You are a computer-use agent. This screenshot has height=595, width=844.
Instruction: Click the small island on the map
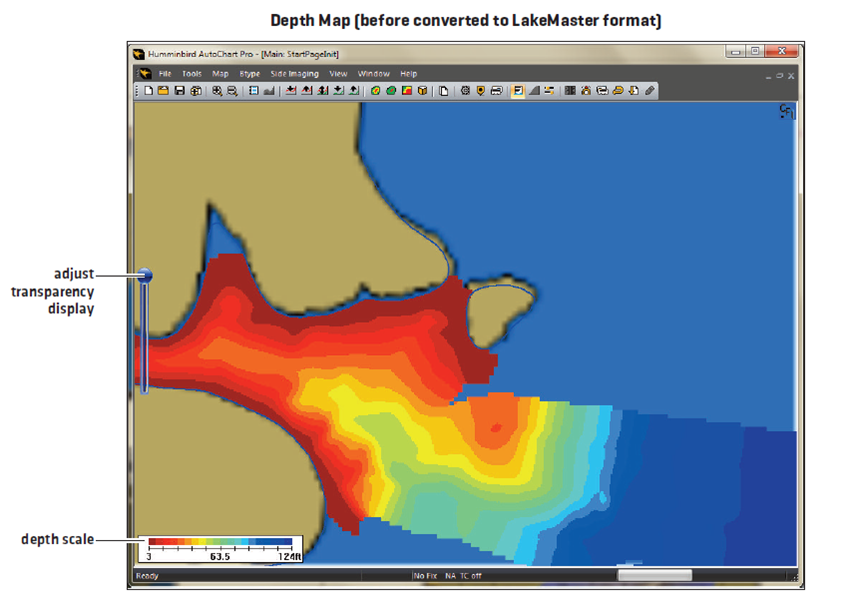(x=499, y=312)
